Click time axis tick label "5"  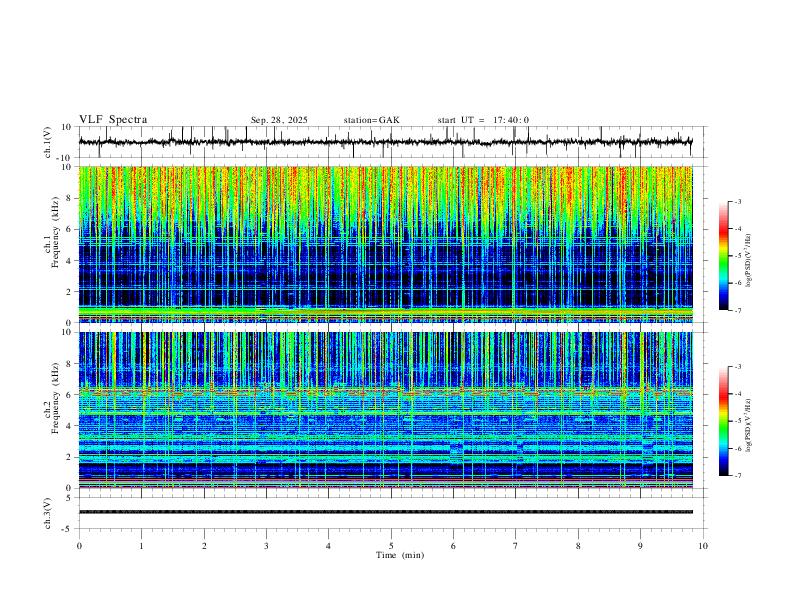click(391, 546)
